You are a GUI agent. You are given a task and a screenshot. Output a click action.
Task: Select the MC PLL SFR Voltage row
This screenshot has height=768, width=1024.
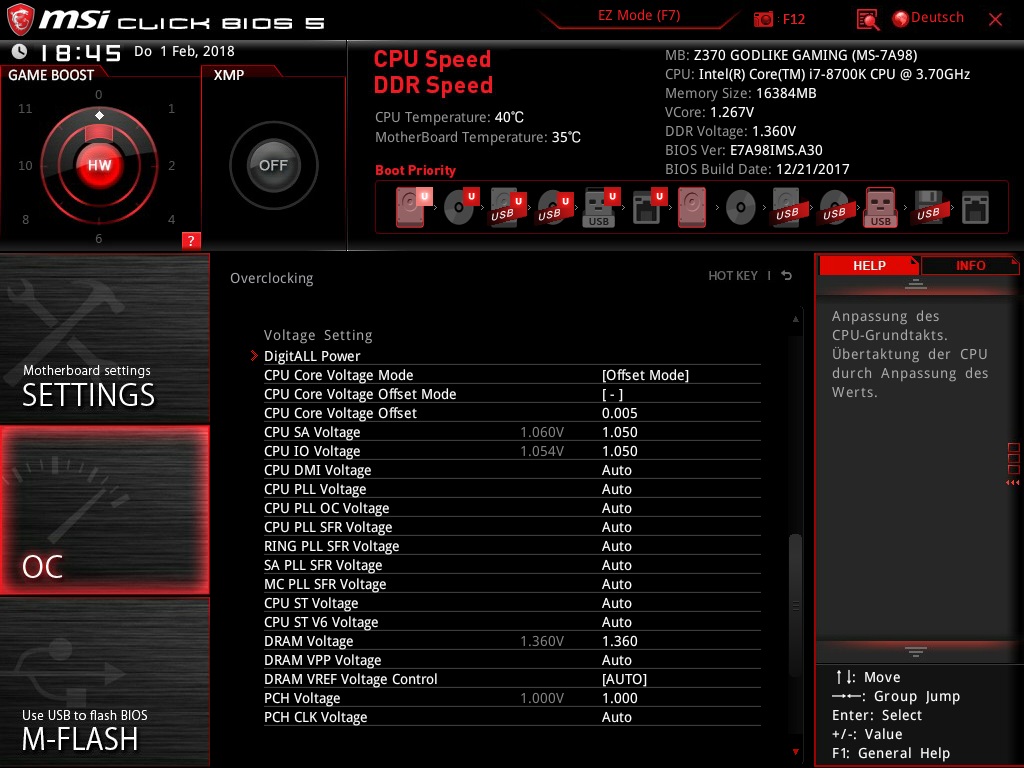coord(512,583)
